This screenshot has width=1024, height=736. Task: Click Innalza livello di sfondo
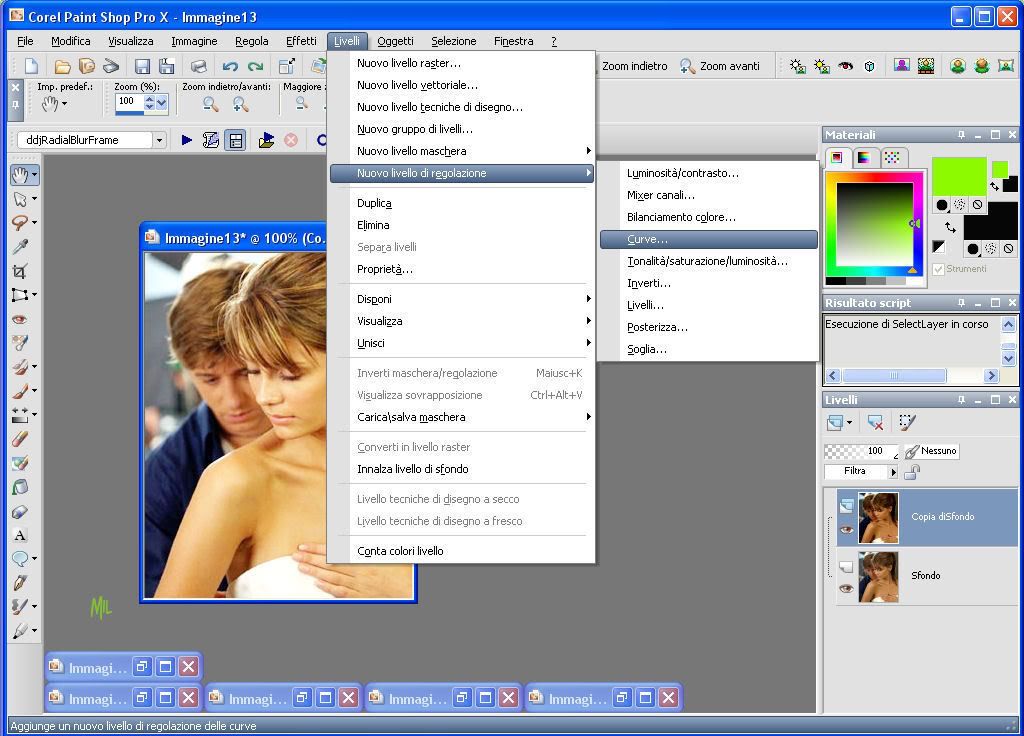point(462,469)
